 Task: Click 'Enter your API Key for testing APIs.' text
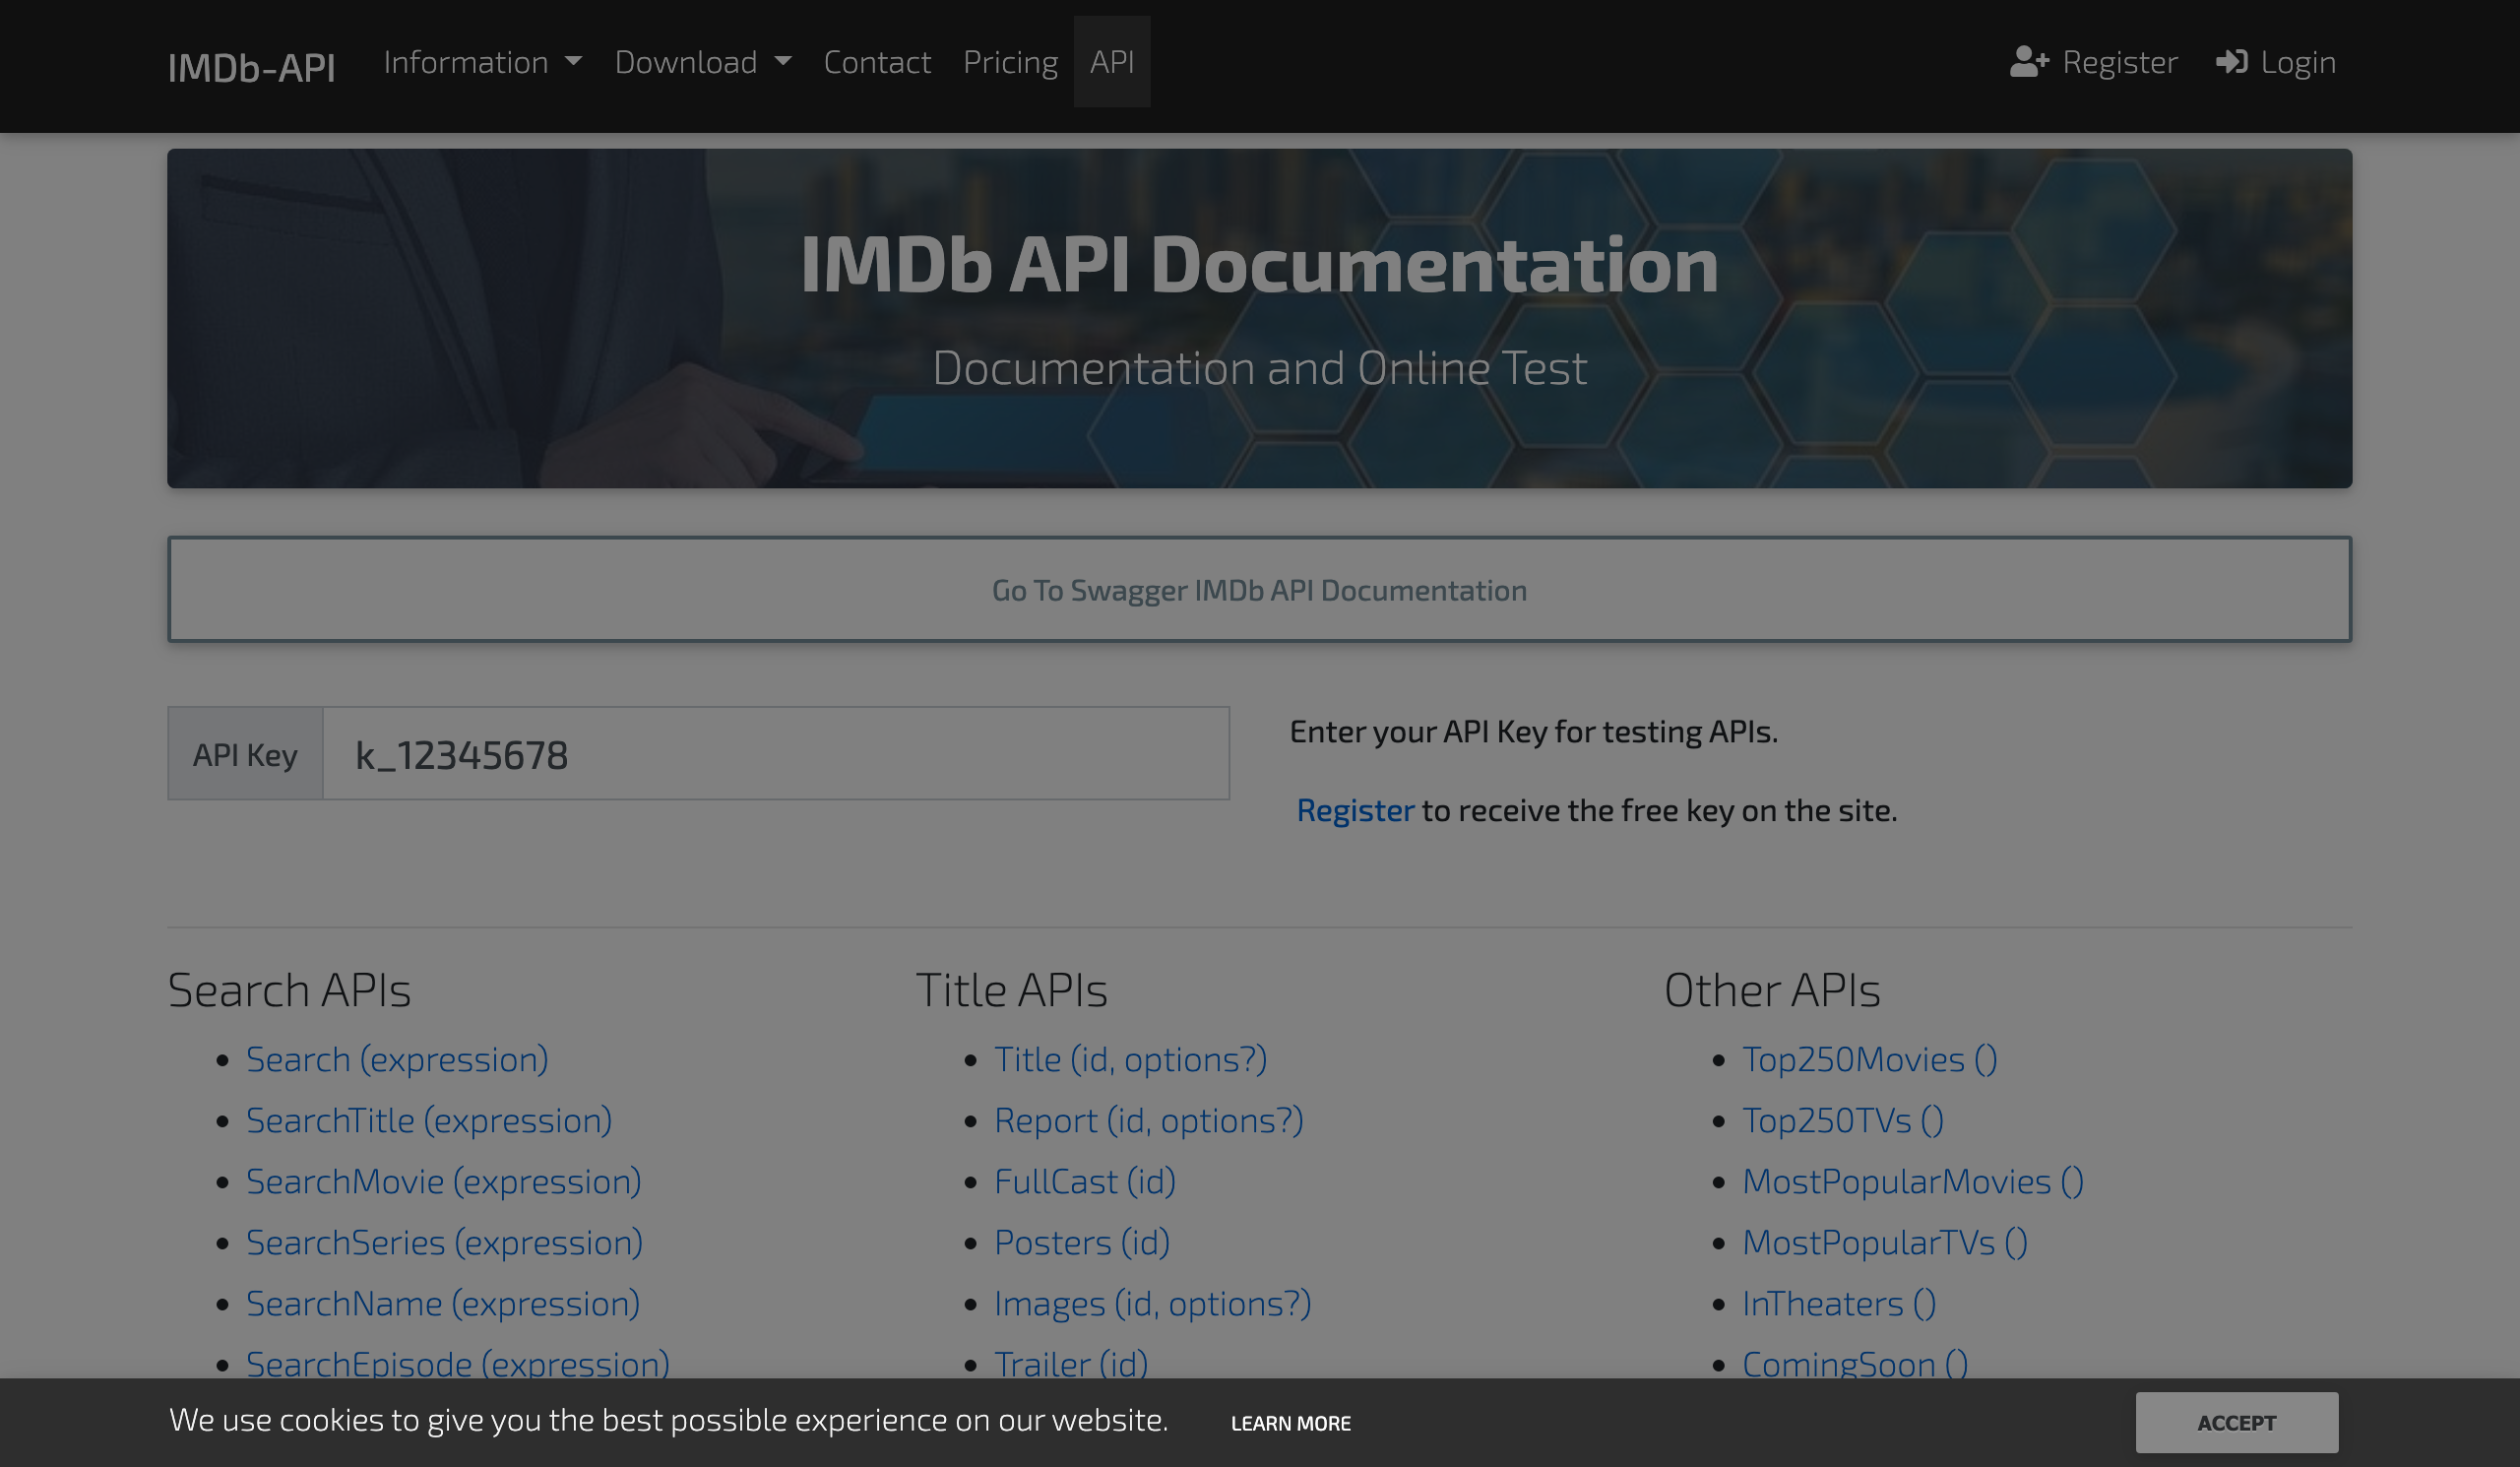[x=1533, y=731]
